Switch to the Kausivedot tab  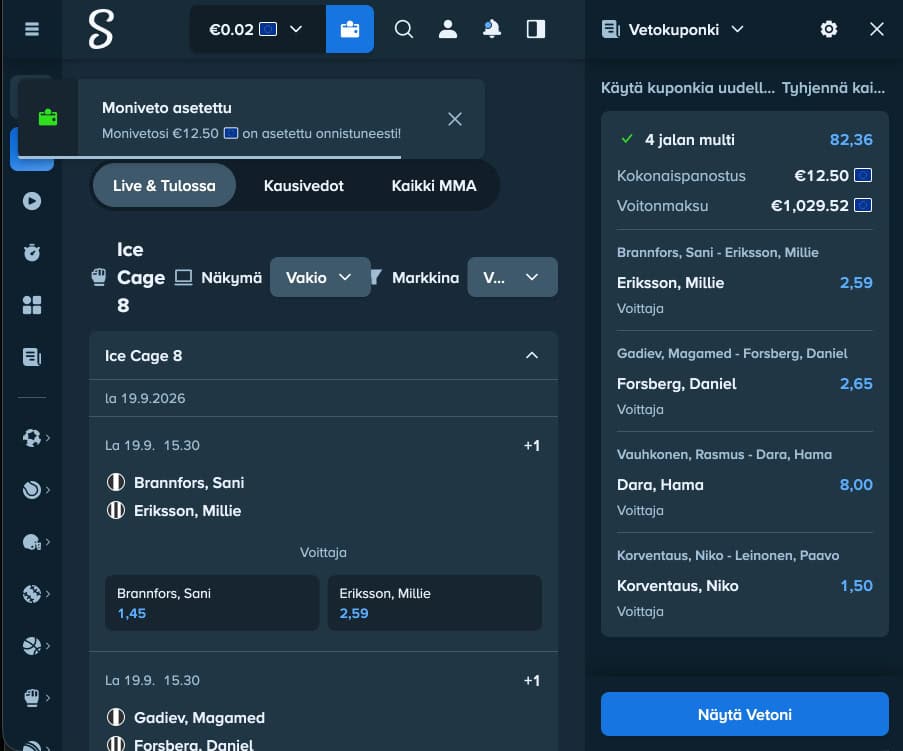(x=303, y=185)
